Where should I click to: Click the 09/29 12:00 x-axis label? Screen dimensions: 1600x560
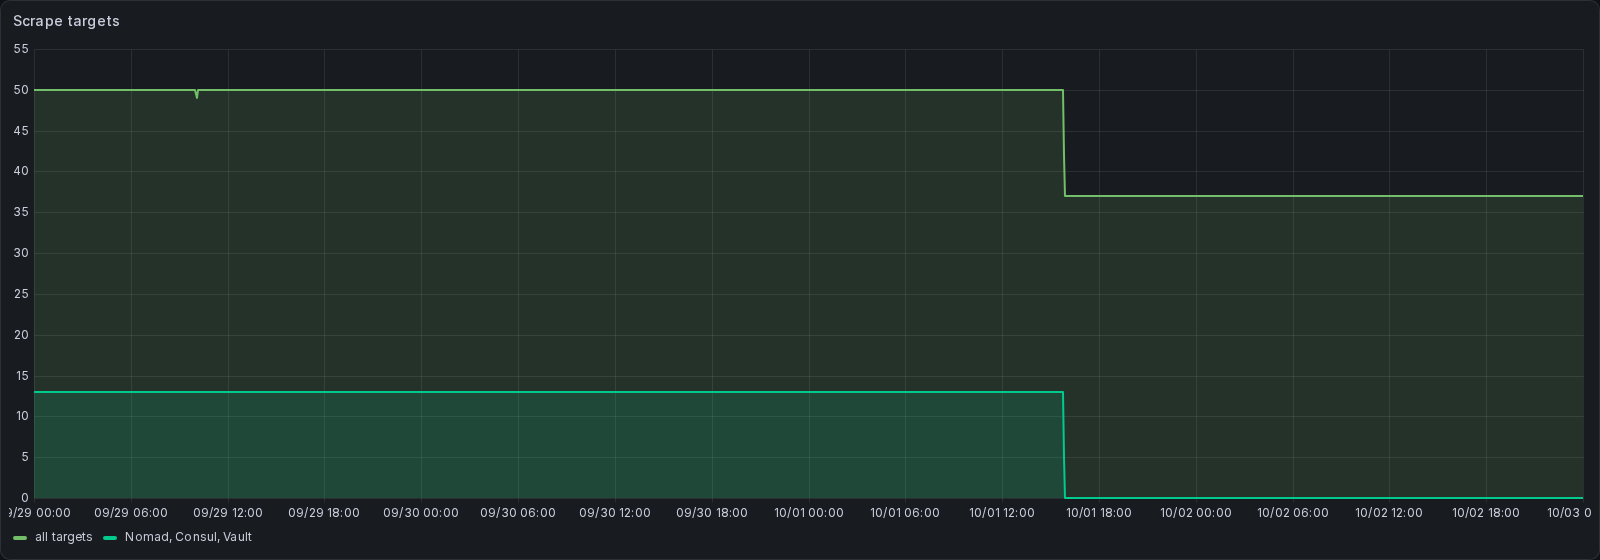tap(228, 513)
